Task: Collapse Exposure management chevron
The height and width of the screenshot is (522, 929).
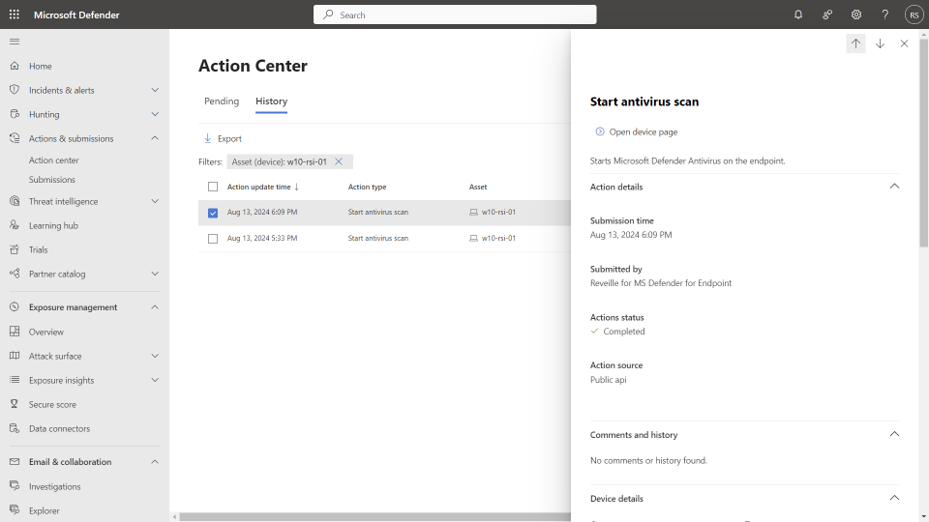Action: pyautogui.click(x=155, y=307)
